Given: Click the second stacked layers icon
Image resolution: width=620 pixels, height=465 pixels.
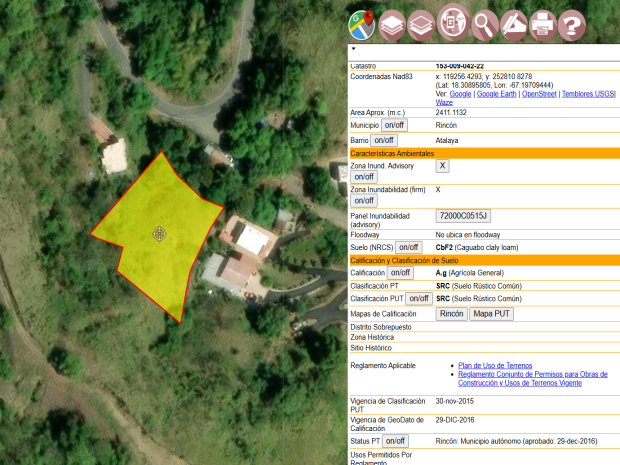Looking at the screenshot, I should [x=421, y=22].
